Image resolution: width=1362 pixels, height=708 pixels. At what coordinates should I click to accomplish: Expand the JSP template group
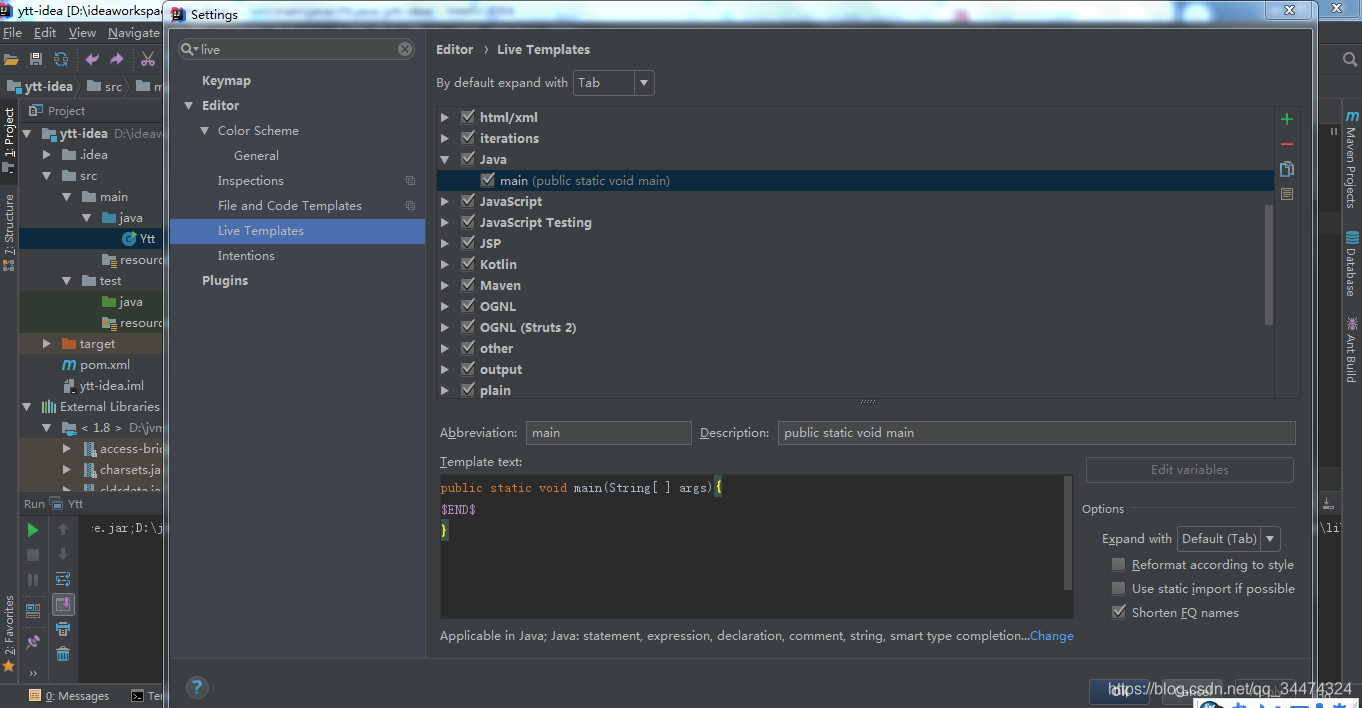(445, 243)
